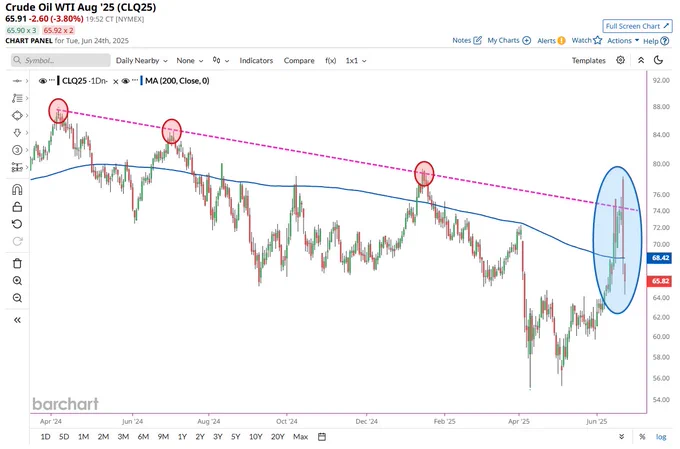Image resolution: width=680 pixels, height=449 pixels.
Task: Switch to dark mode moon icon
Action: tap(658, 60)
